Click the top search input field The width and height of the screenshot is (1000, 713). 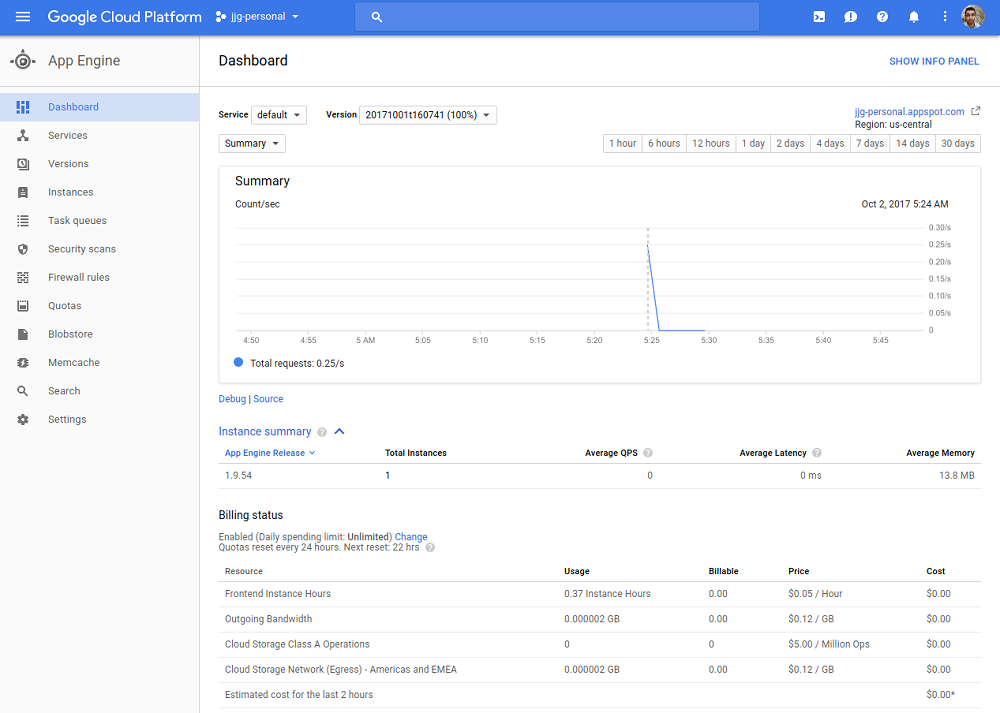(557, 16)
